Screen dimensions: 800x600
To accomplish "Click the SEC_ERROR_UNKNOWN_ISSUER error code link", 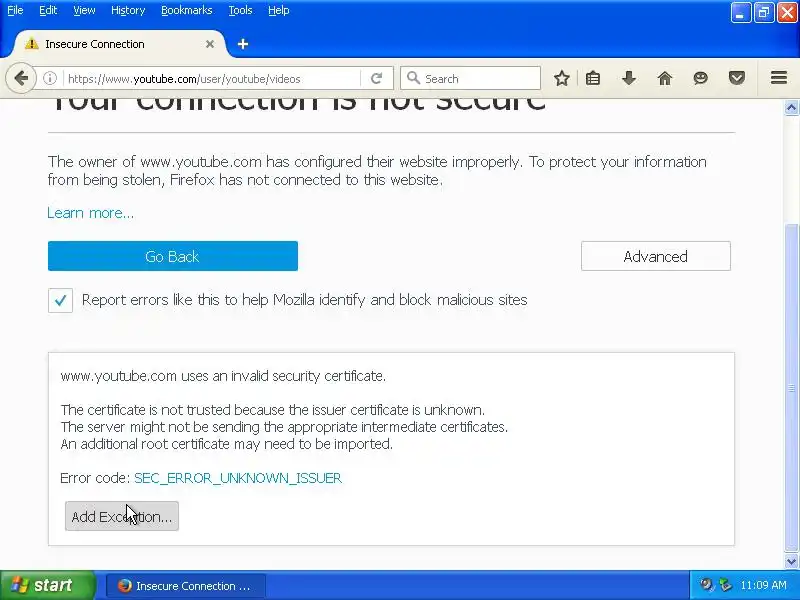I will (x=238, y=478).
